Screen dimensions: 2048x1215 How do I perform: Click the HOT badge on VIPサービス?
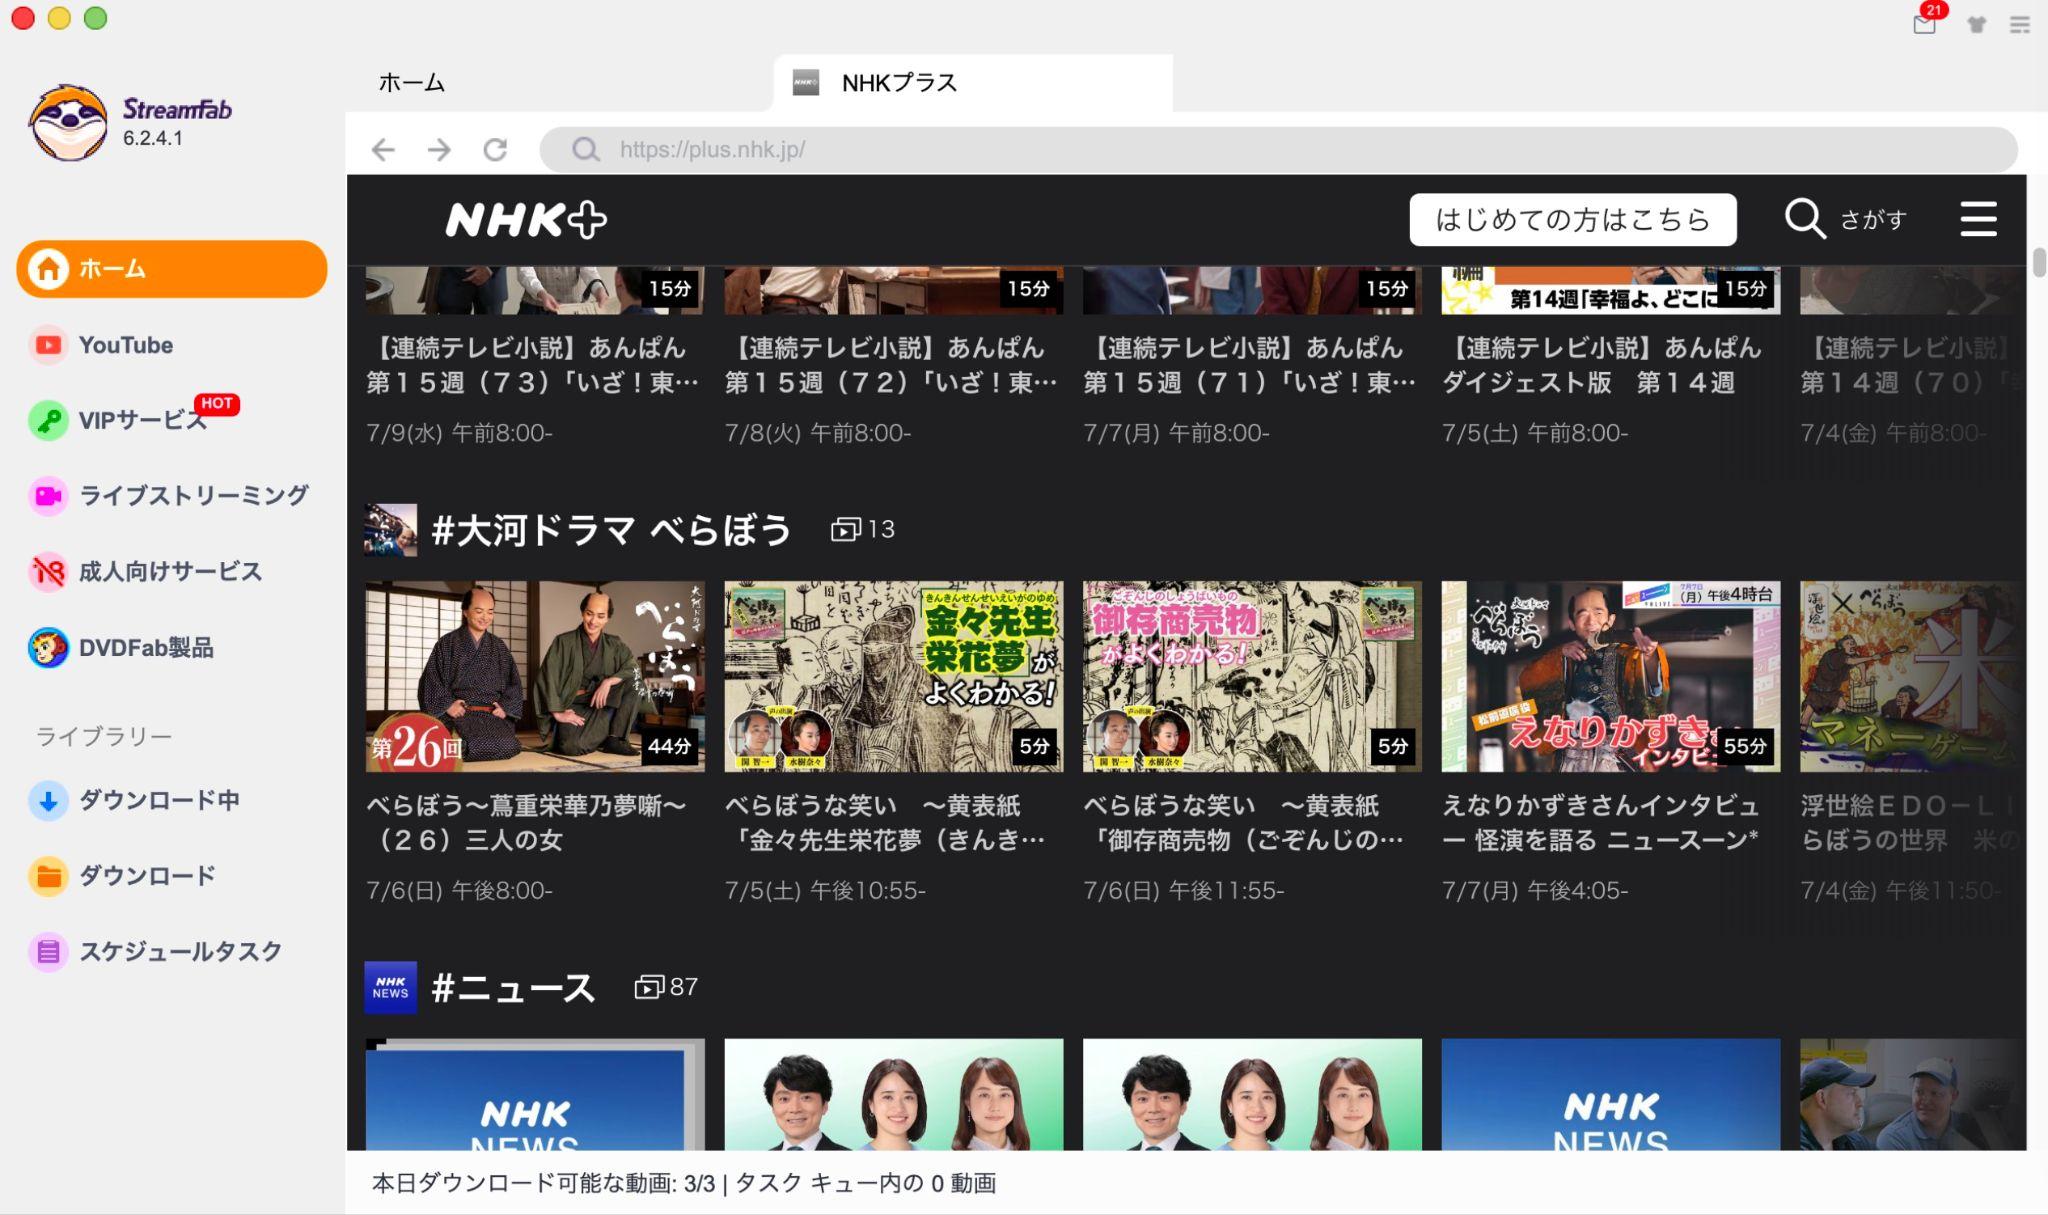tap(217, 404)
